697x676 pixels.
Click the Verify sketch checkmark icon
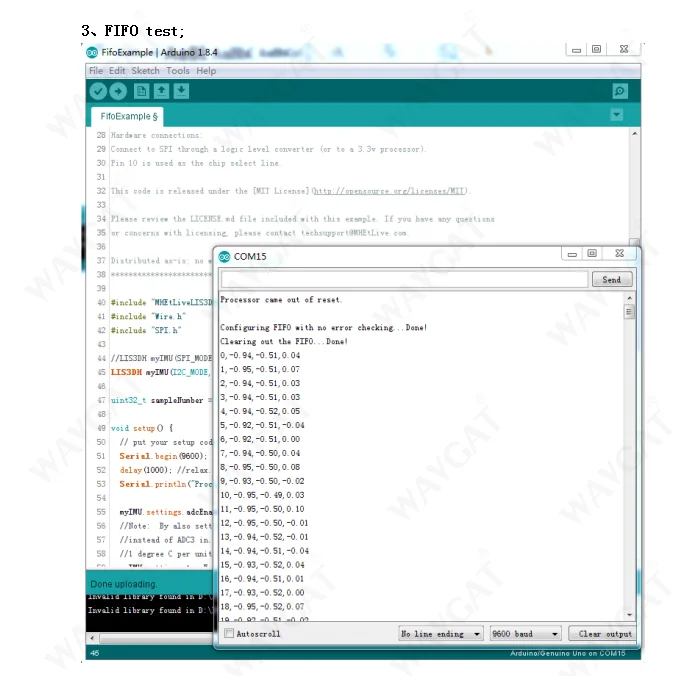pos(98,92)
